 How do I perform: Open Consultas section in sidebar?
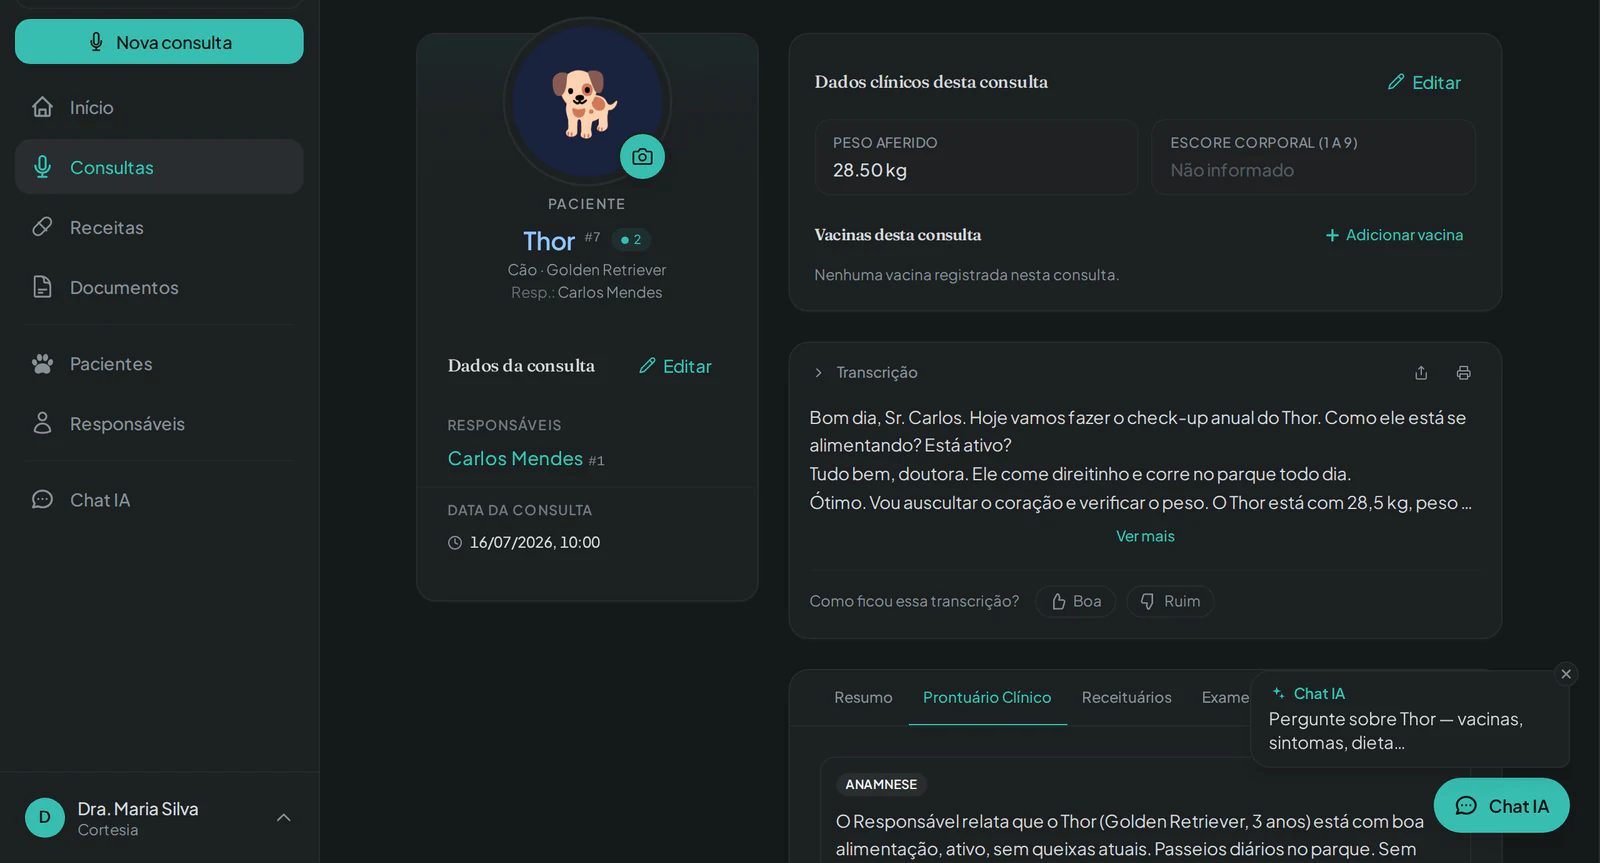[x=159, y=167]
